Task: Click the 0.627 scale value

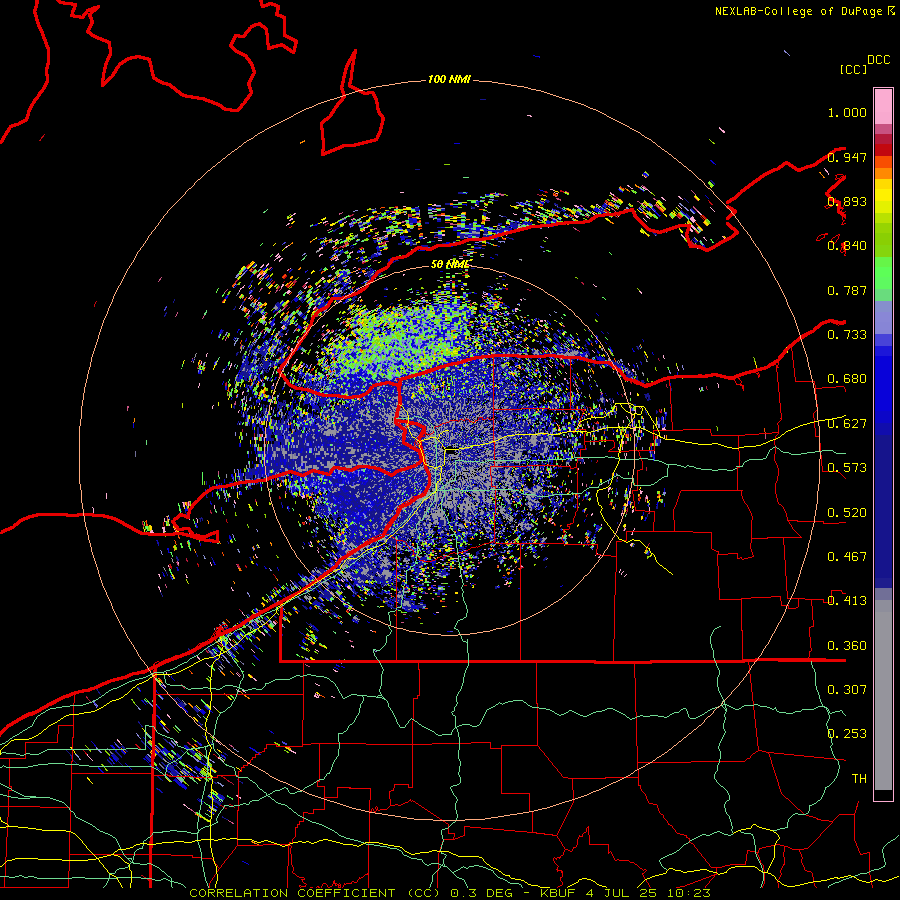Action: pos(847,424)
